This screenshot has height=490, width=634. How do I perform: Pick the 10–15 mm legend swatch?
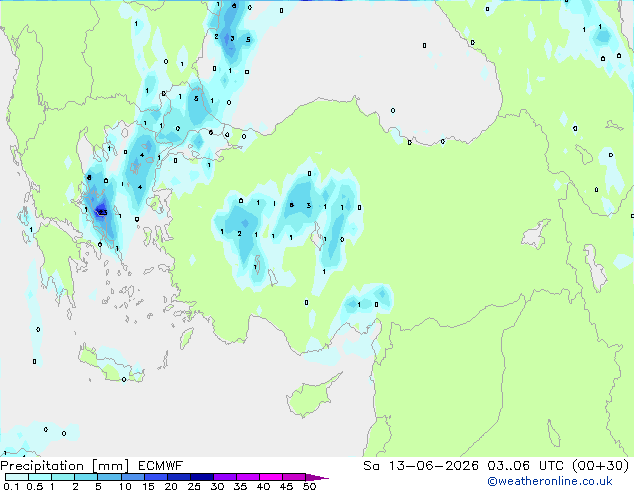pos(132,477)
